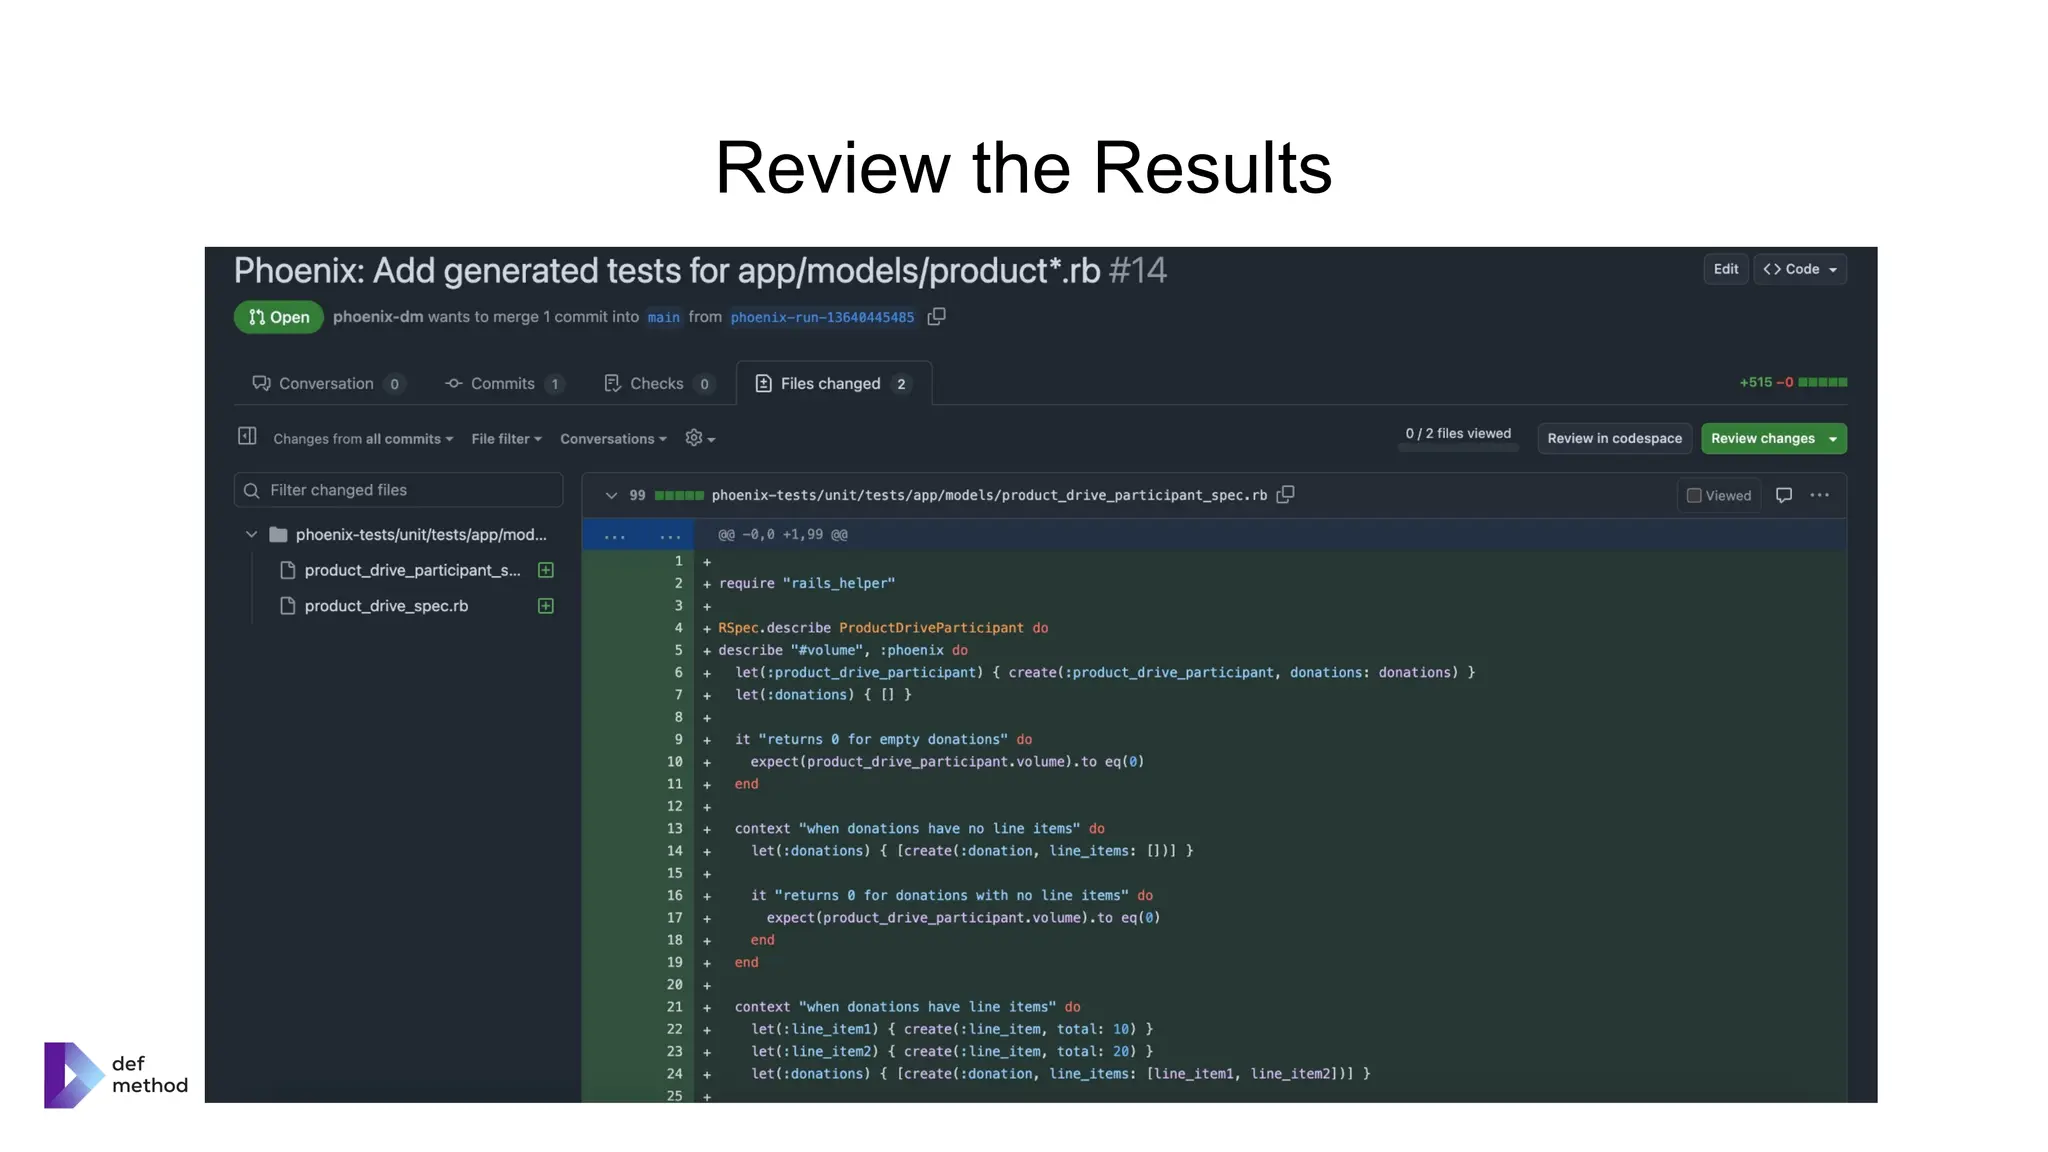Click the 'require "rails_helper"' code line
Viewport: 2048px width, 1152px height.
(x=807, y=584)
